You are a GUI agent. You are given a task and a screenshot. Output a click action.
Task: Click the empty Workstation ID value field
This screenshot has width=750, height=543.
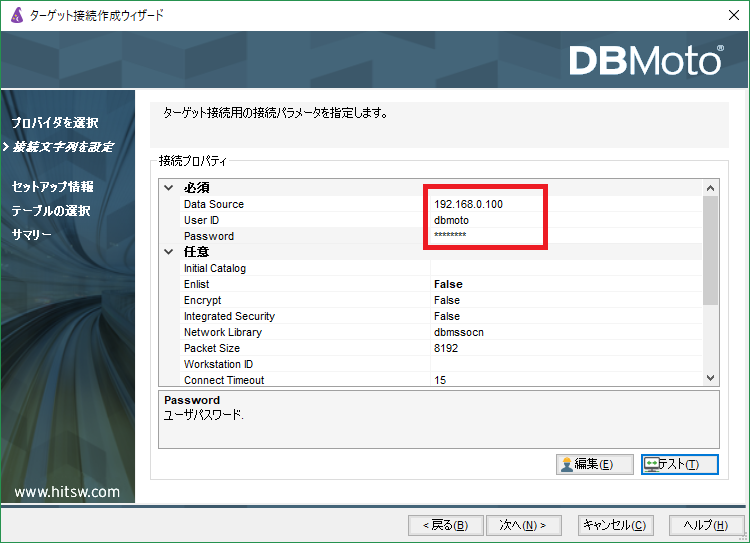(x=566, y=364)
